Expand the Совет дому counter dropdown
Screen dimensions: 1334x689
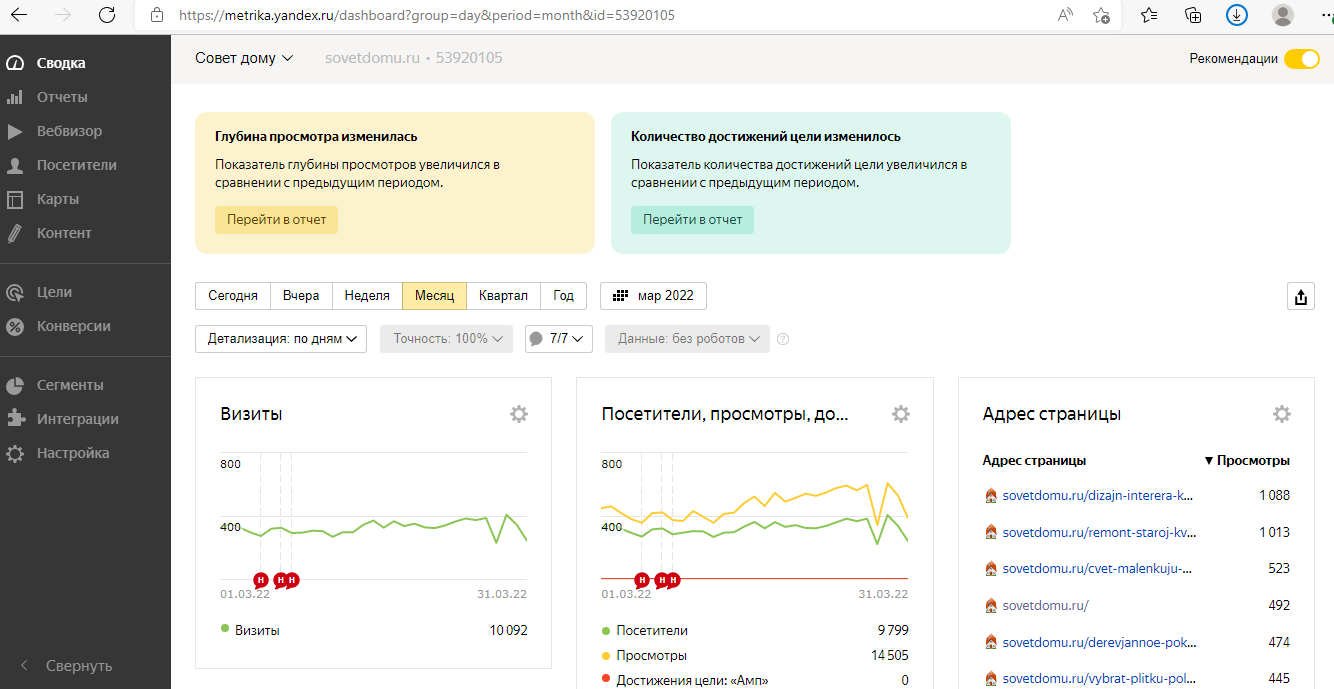(x=244, y=58)
